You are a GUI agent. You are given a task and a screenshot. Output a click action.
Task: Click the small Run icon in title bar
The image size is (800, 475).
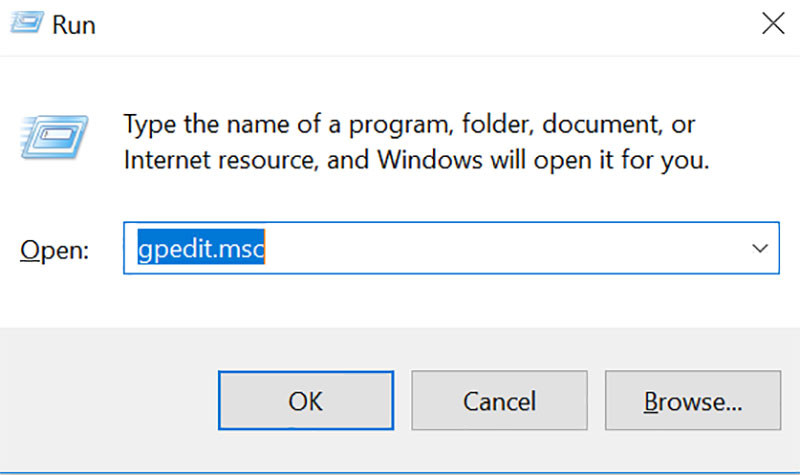pyautogui.click(x=27, y=22)
